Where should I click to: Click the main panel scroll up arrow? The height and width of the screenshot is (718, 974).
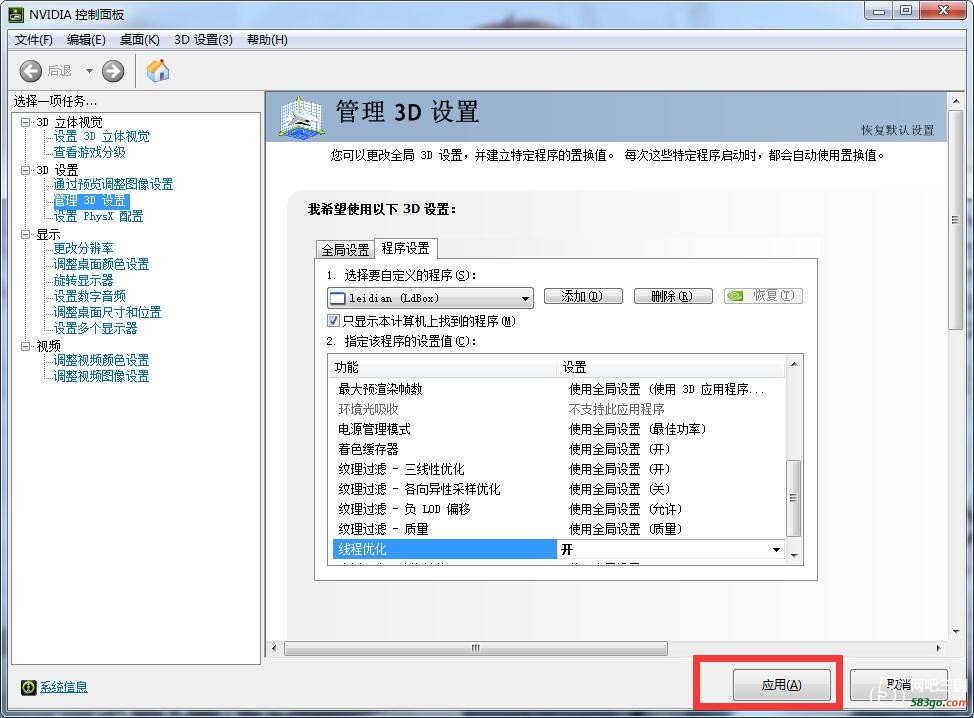(955, 101)
